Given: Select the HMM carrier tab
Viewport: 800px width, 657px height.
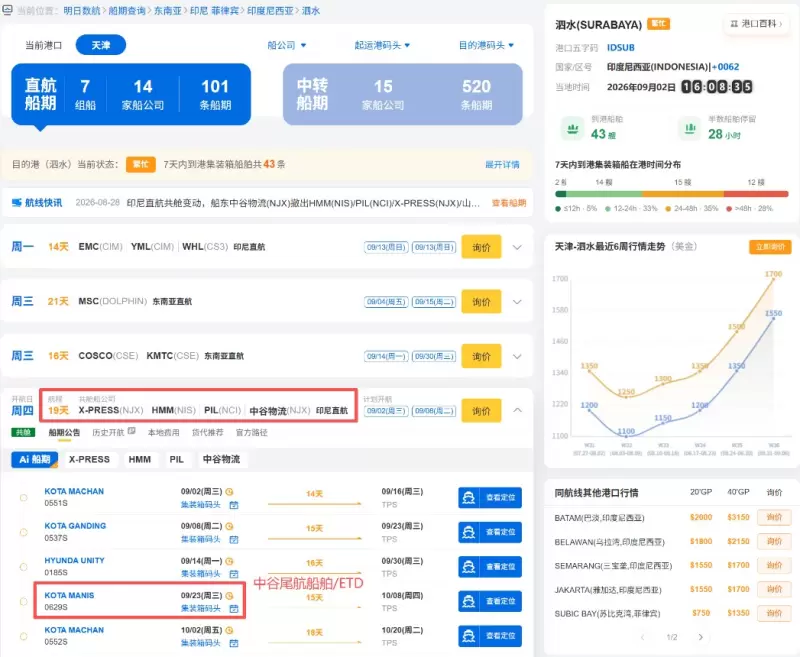Looking at the screenshot, I should point(139,460).
